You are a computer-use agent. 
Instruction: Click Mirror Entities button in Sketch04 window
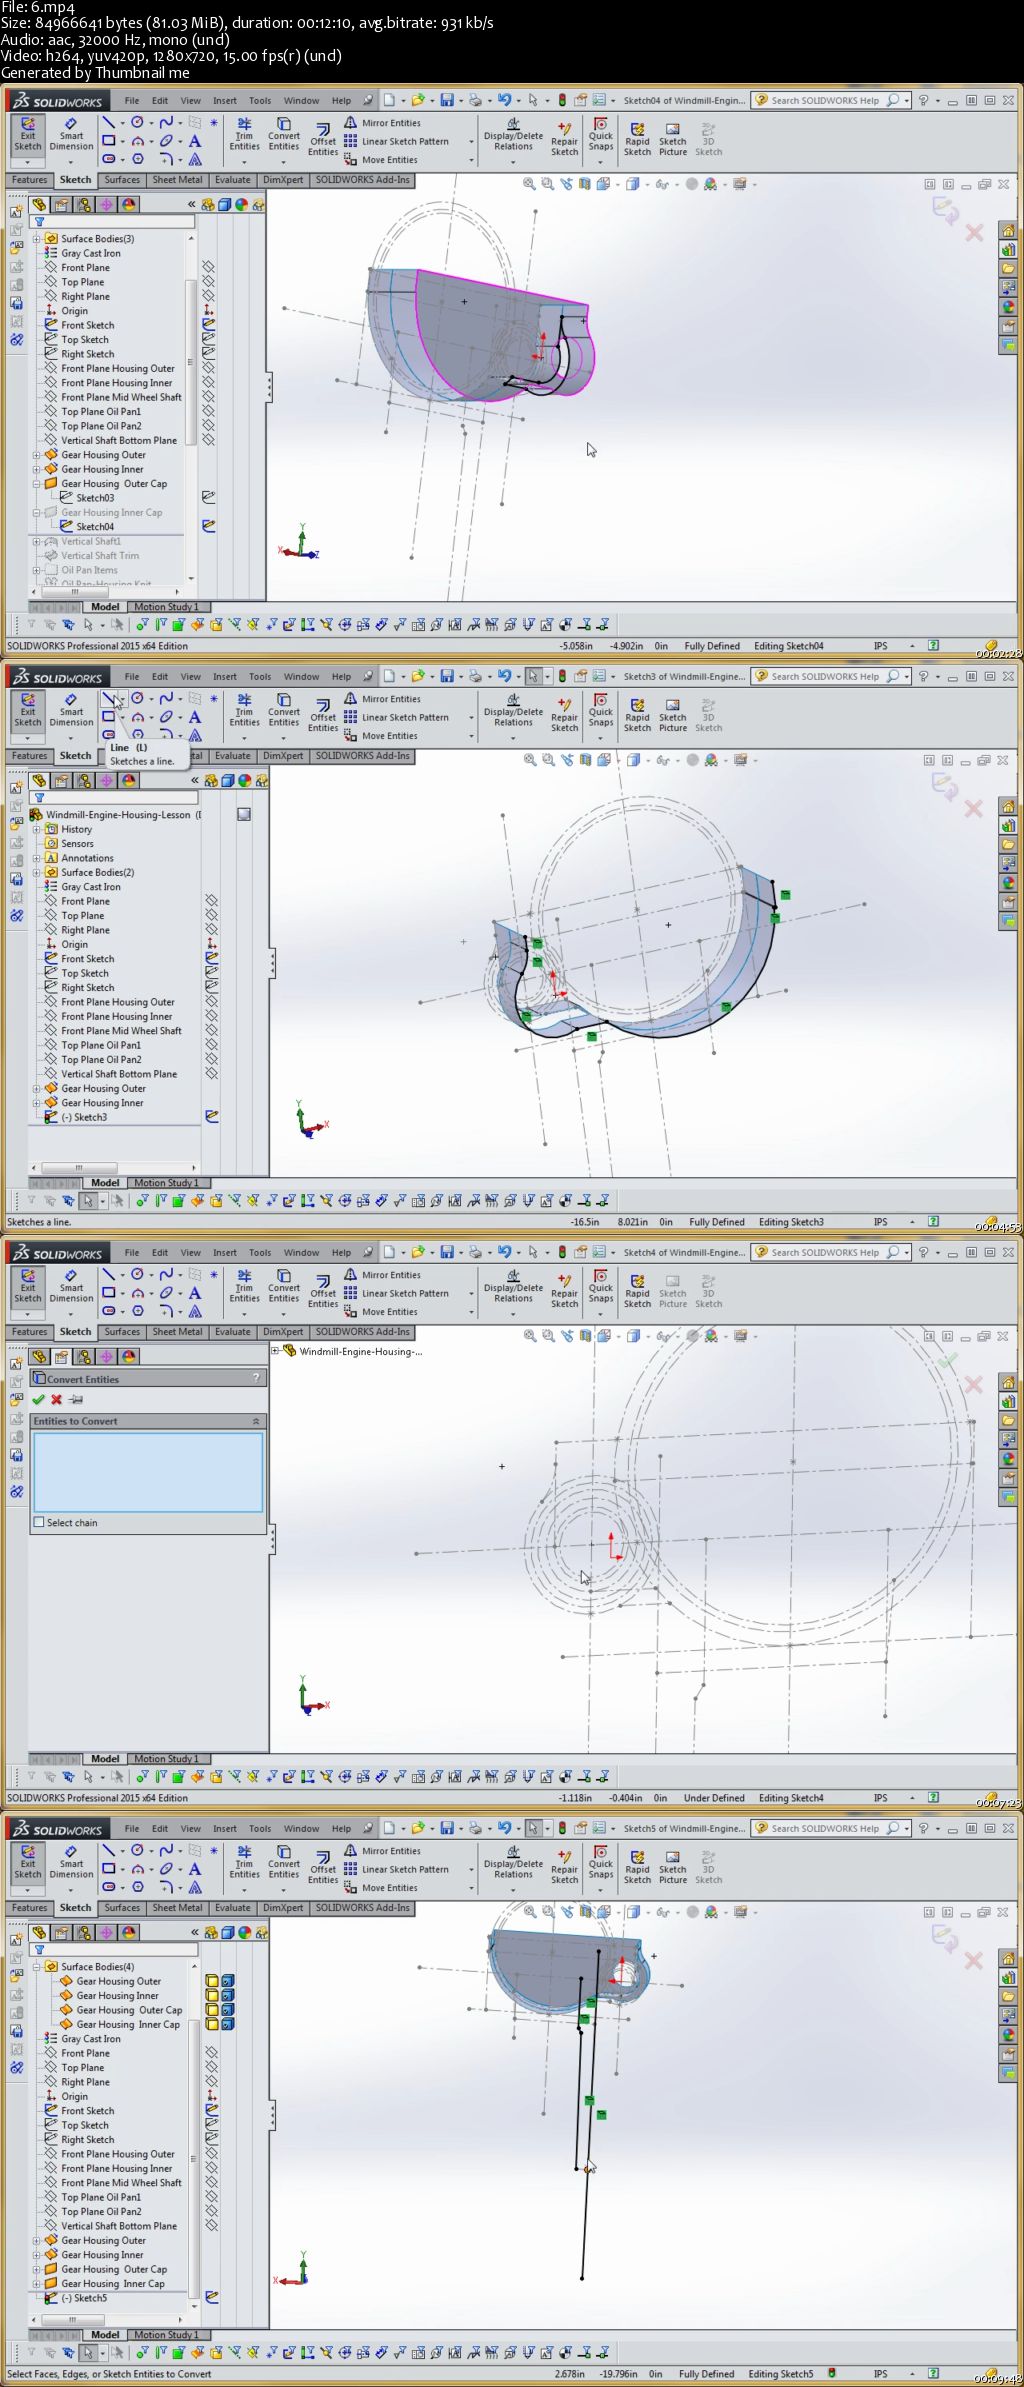tap(383, 123)
